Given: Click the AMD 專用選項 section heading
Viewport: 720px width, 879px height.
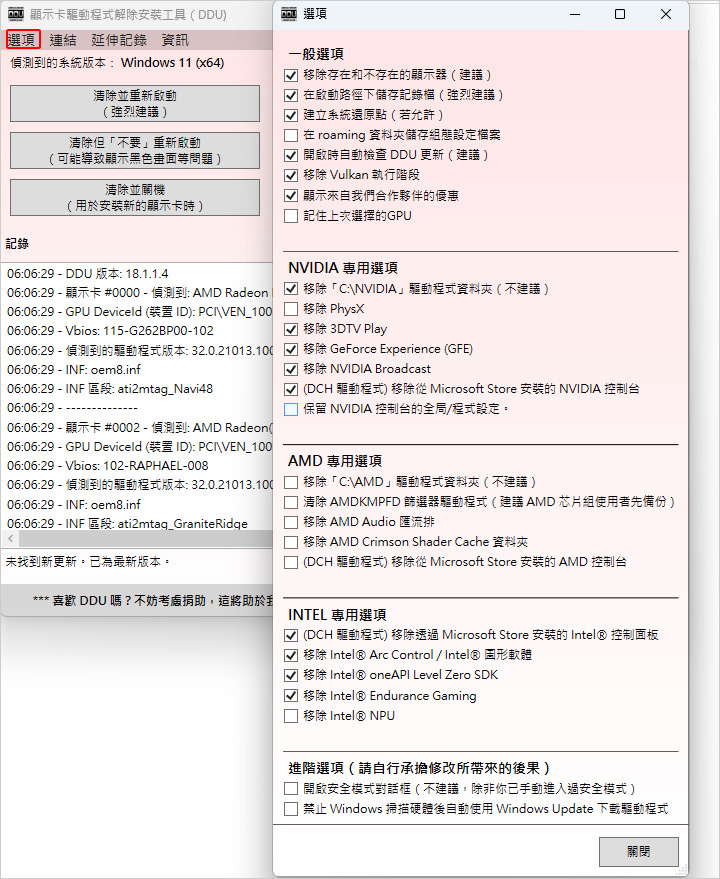Looking at the screenshot, I should click(335, 461).
